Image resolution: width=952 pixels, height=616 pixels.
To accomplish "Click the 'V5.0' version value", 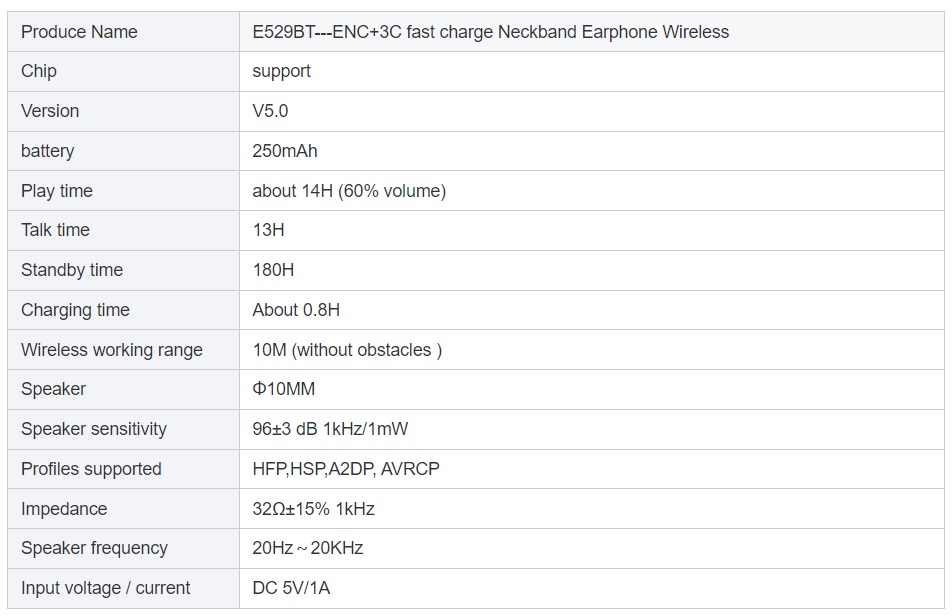I will coord(270,111).
